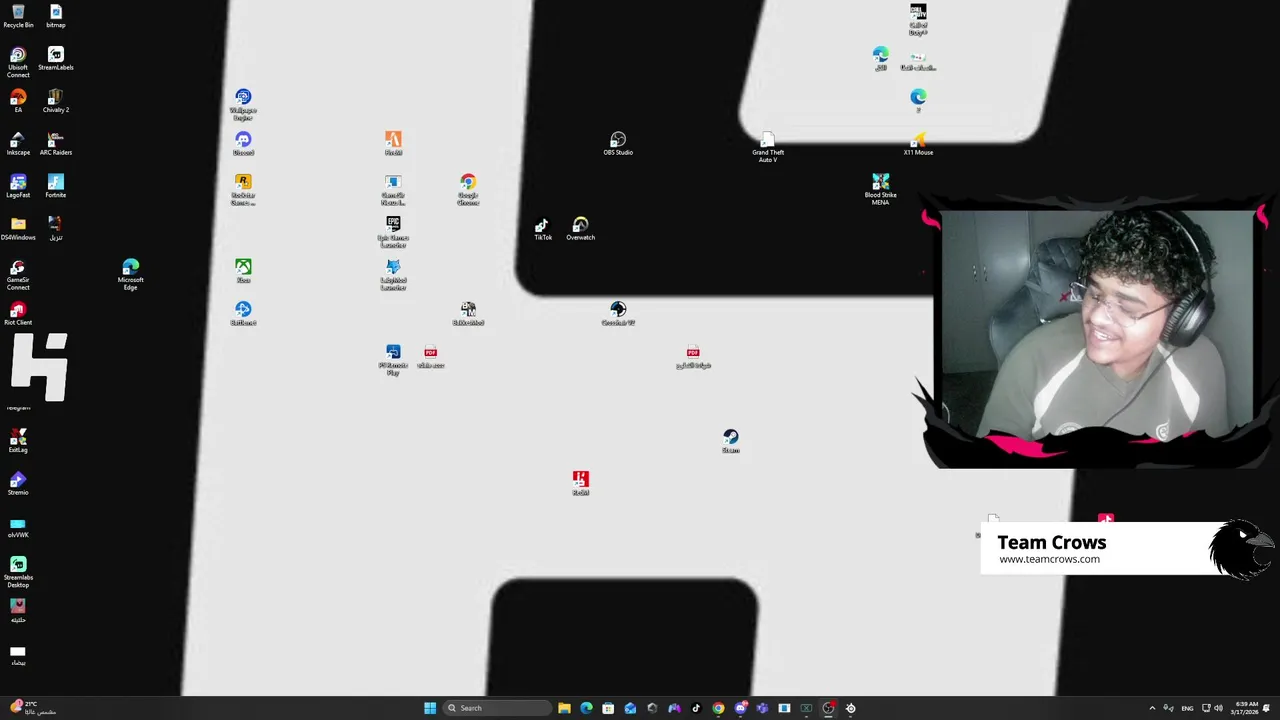Viewport: 1280px width, 720px height.
Task: Open the Recycle Bin desktop icon
Action: click(18, 16)
